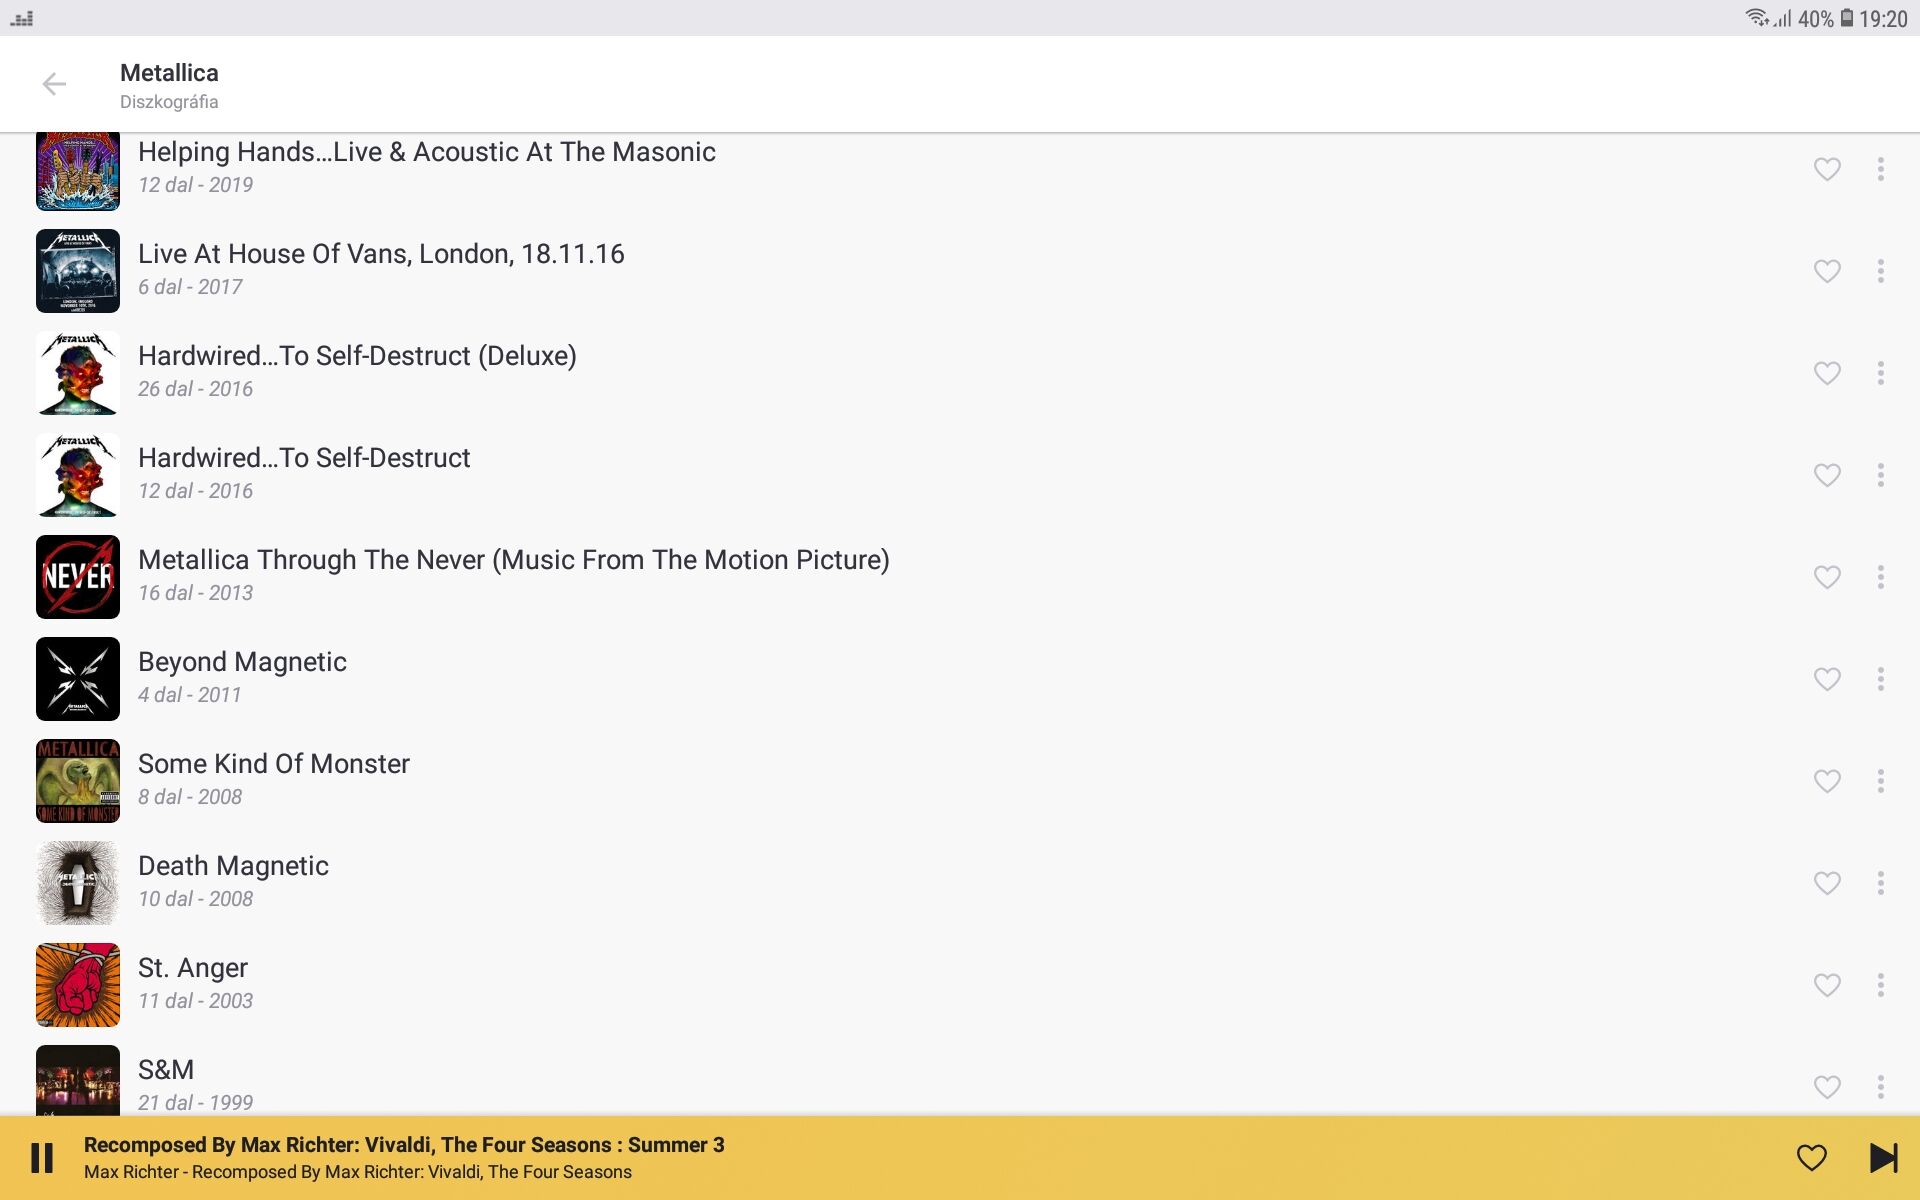Screen dimensions: 1920x1200
Task: Open more options for St. Anger
Action: pos(1881,985)
